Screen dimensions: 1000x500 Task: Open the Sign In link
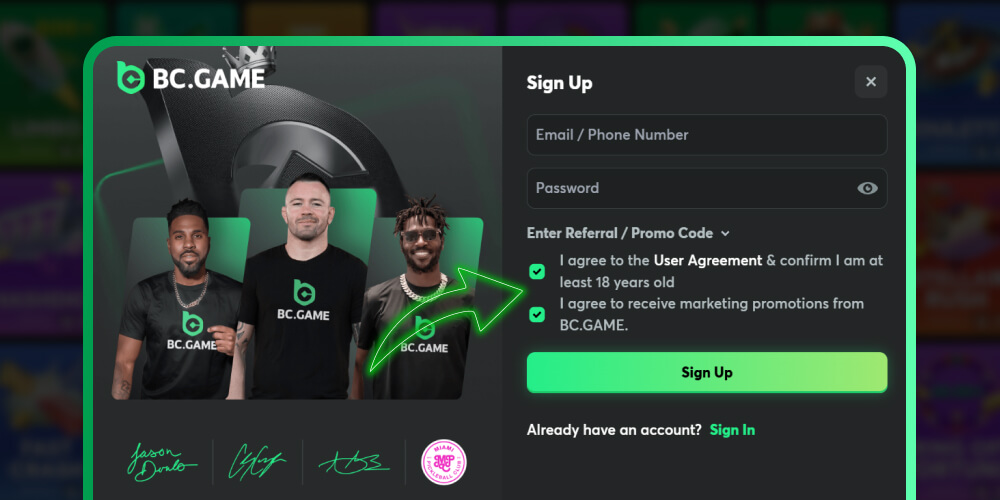(732, 430)
